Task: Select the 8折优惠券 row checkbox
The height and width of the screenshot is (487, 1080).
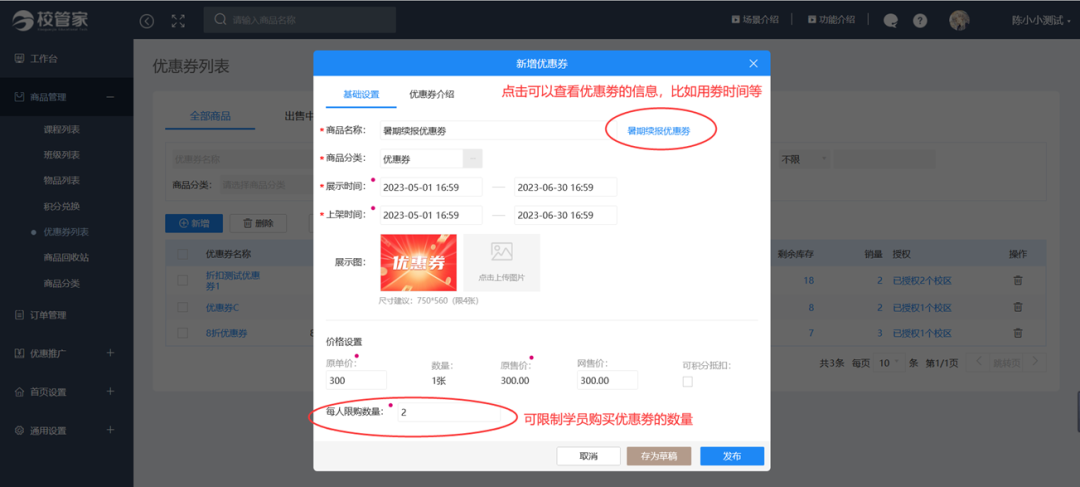Action: [x=182, y=333]
